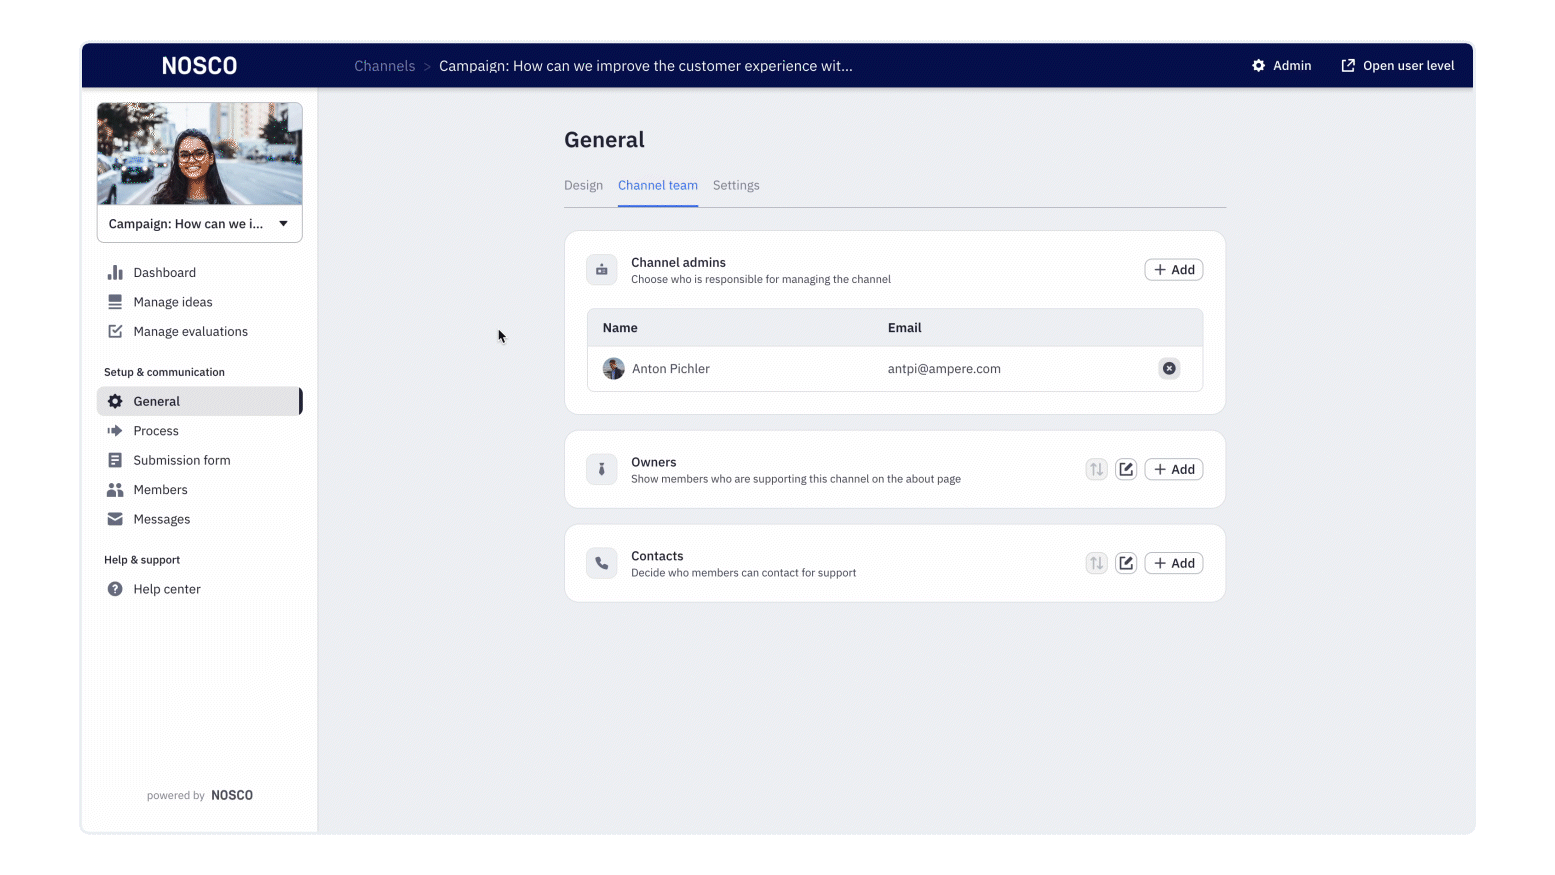Viewport: 1555px width, 875px height.
Task: Select the Members people icon
Action: tap(117, 489)
